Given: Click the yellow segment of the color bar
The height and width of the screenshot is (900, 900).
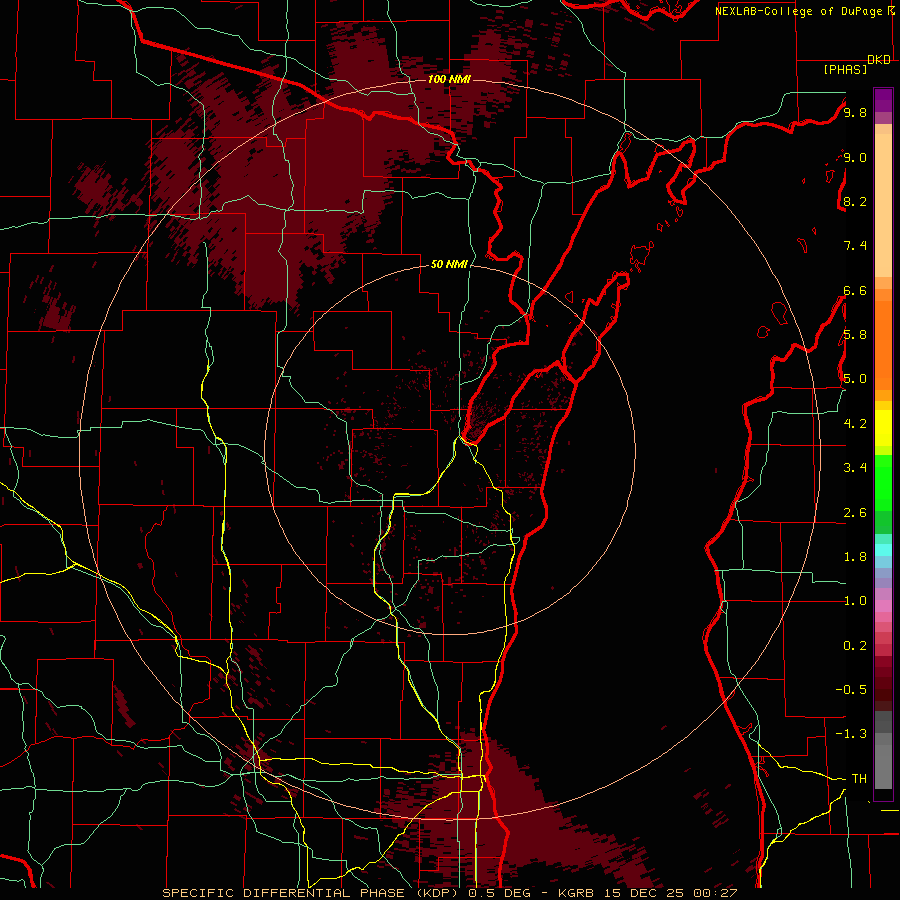Looking at the screenshot, I should pyautogui.click(x=883, y=428).
